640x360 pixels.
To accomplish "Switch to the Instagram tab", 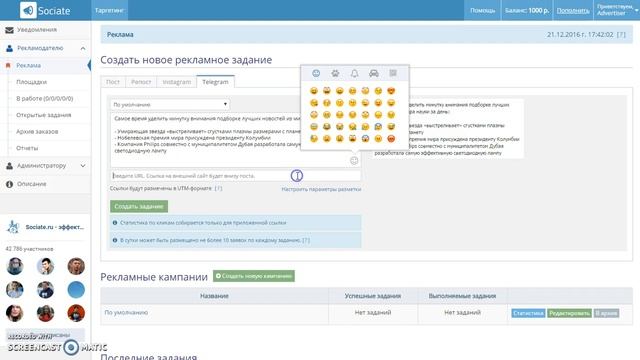I will click(x=176, y=82).
